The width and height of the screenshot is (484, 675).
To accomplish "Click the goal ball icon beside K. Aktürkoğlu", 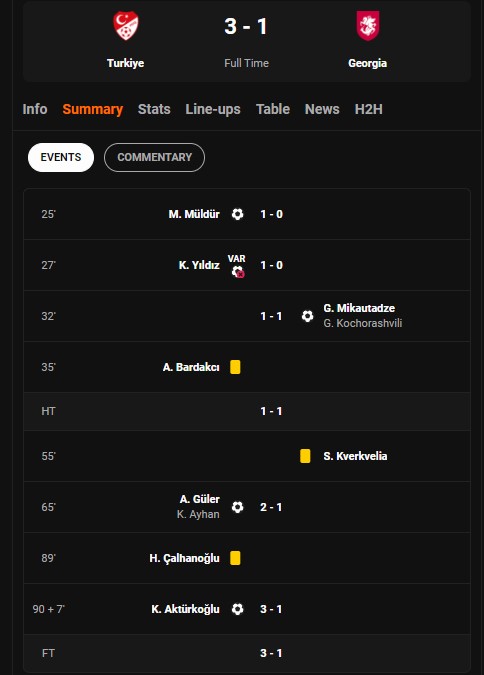I will click(x=237, y=609).
